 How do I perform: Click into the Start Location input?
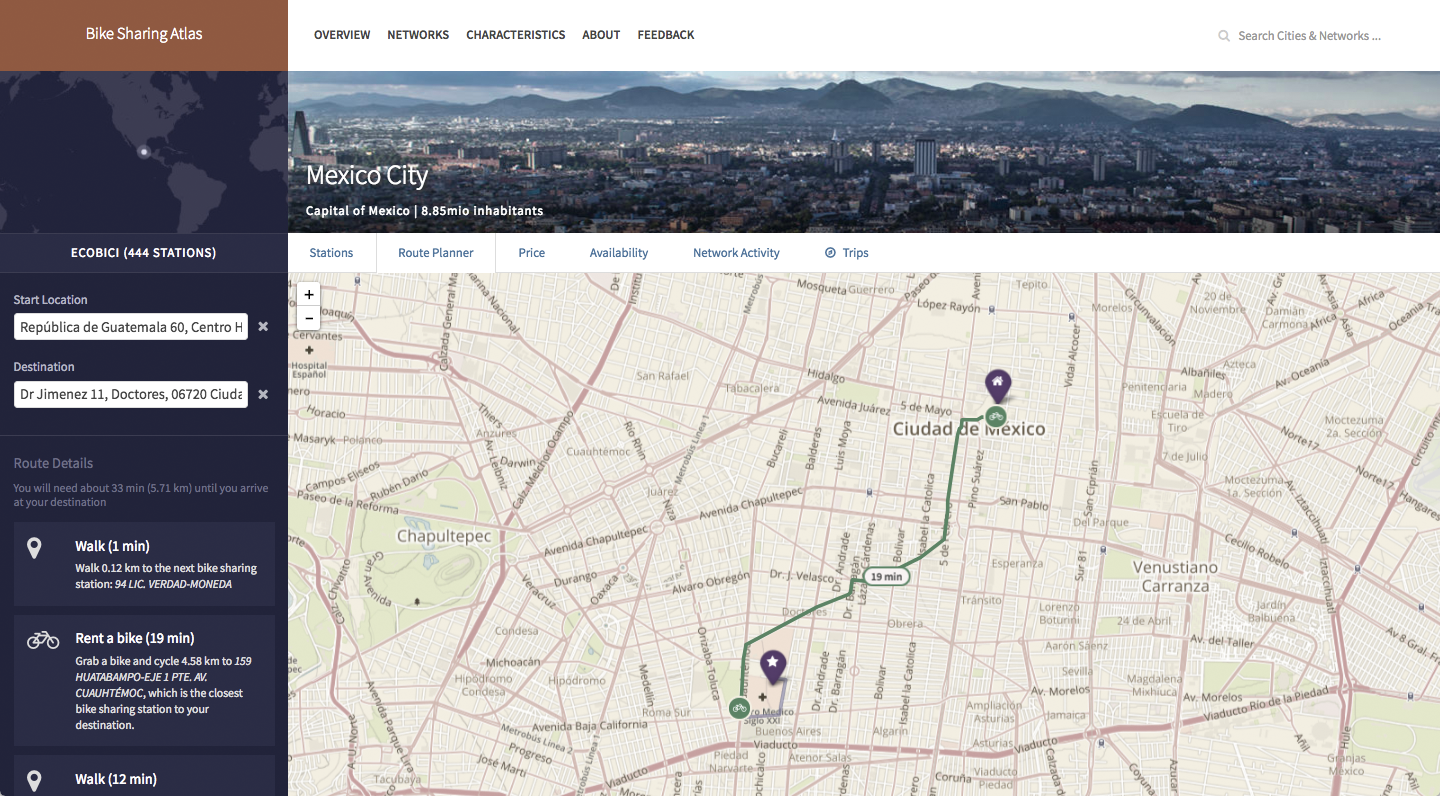click(x=130, y=327)
